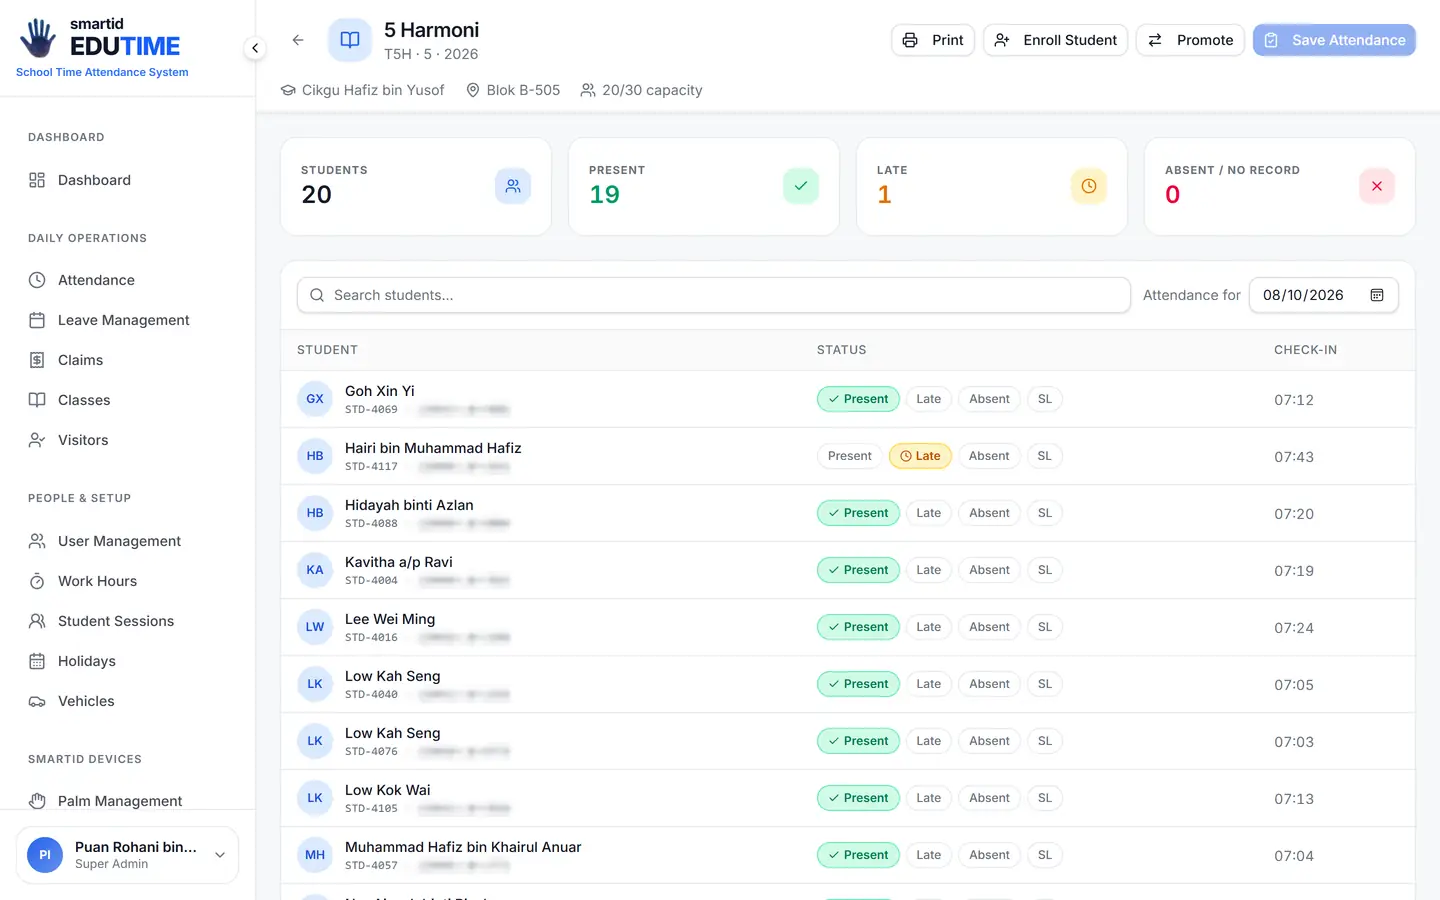Screen dimensions: 1440x900
Task: Click the back arrow beside 5 Harmoni
Action: click(297, 40)
